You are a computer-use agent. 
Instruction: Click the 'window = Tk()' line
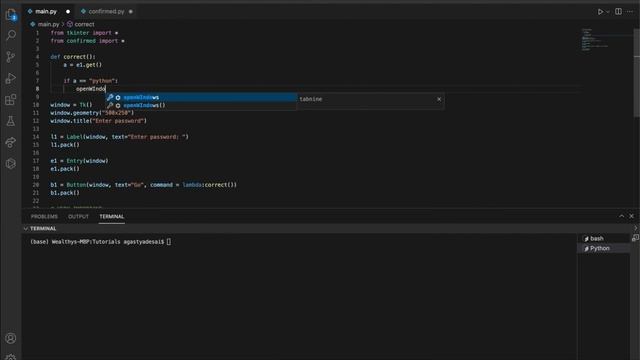point(71,105)
